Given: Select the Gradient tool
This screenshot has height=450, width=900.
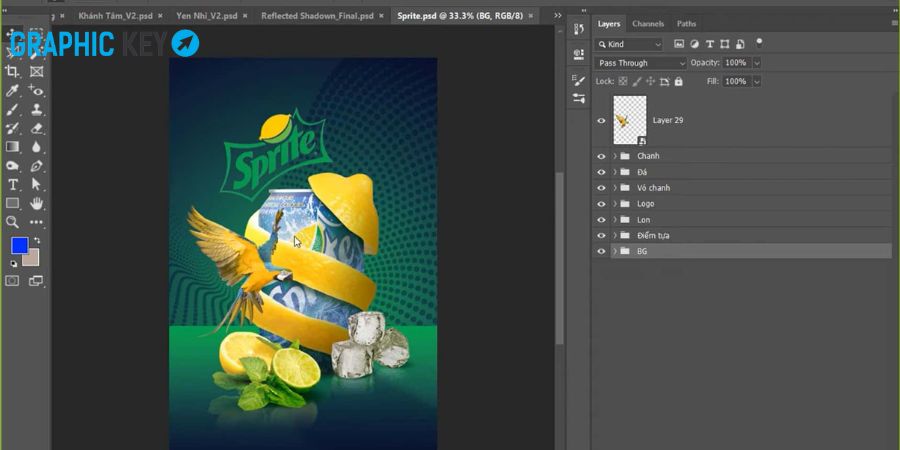Looking at the screenshot, I should coord(12,147).
